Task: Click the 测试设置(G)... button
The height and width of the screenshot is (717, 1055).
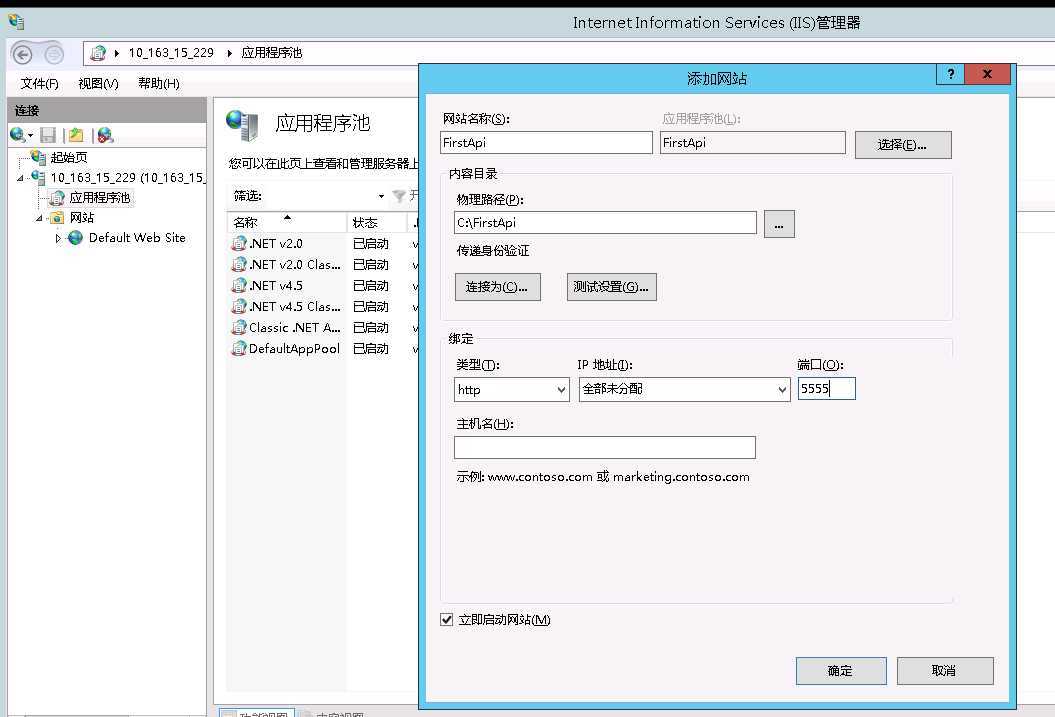Action: click(611, 287)
